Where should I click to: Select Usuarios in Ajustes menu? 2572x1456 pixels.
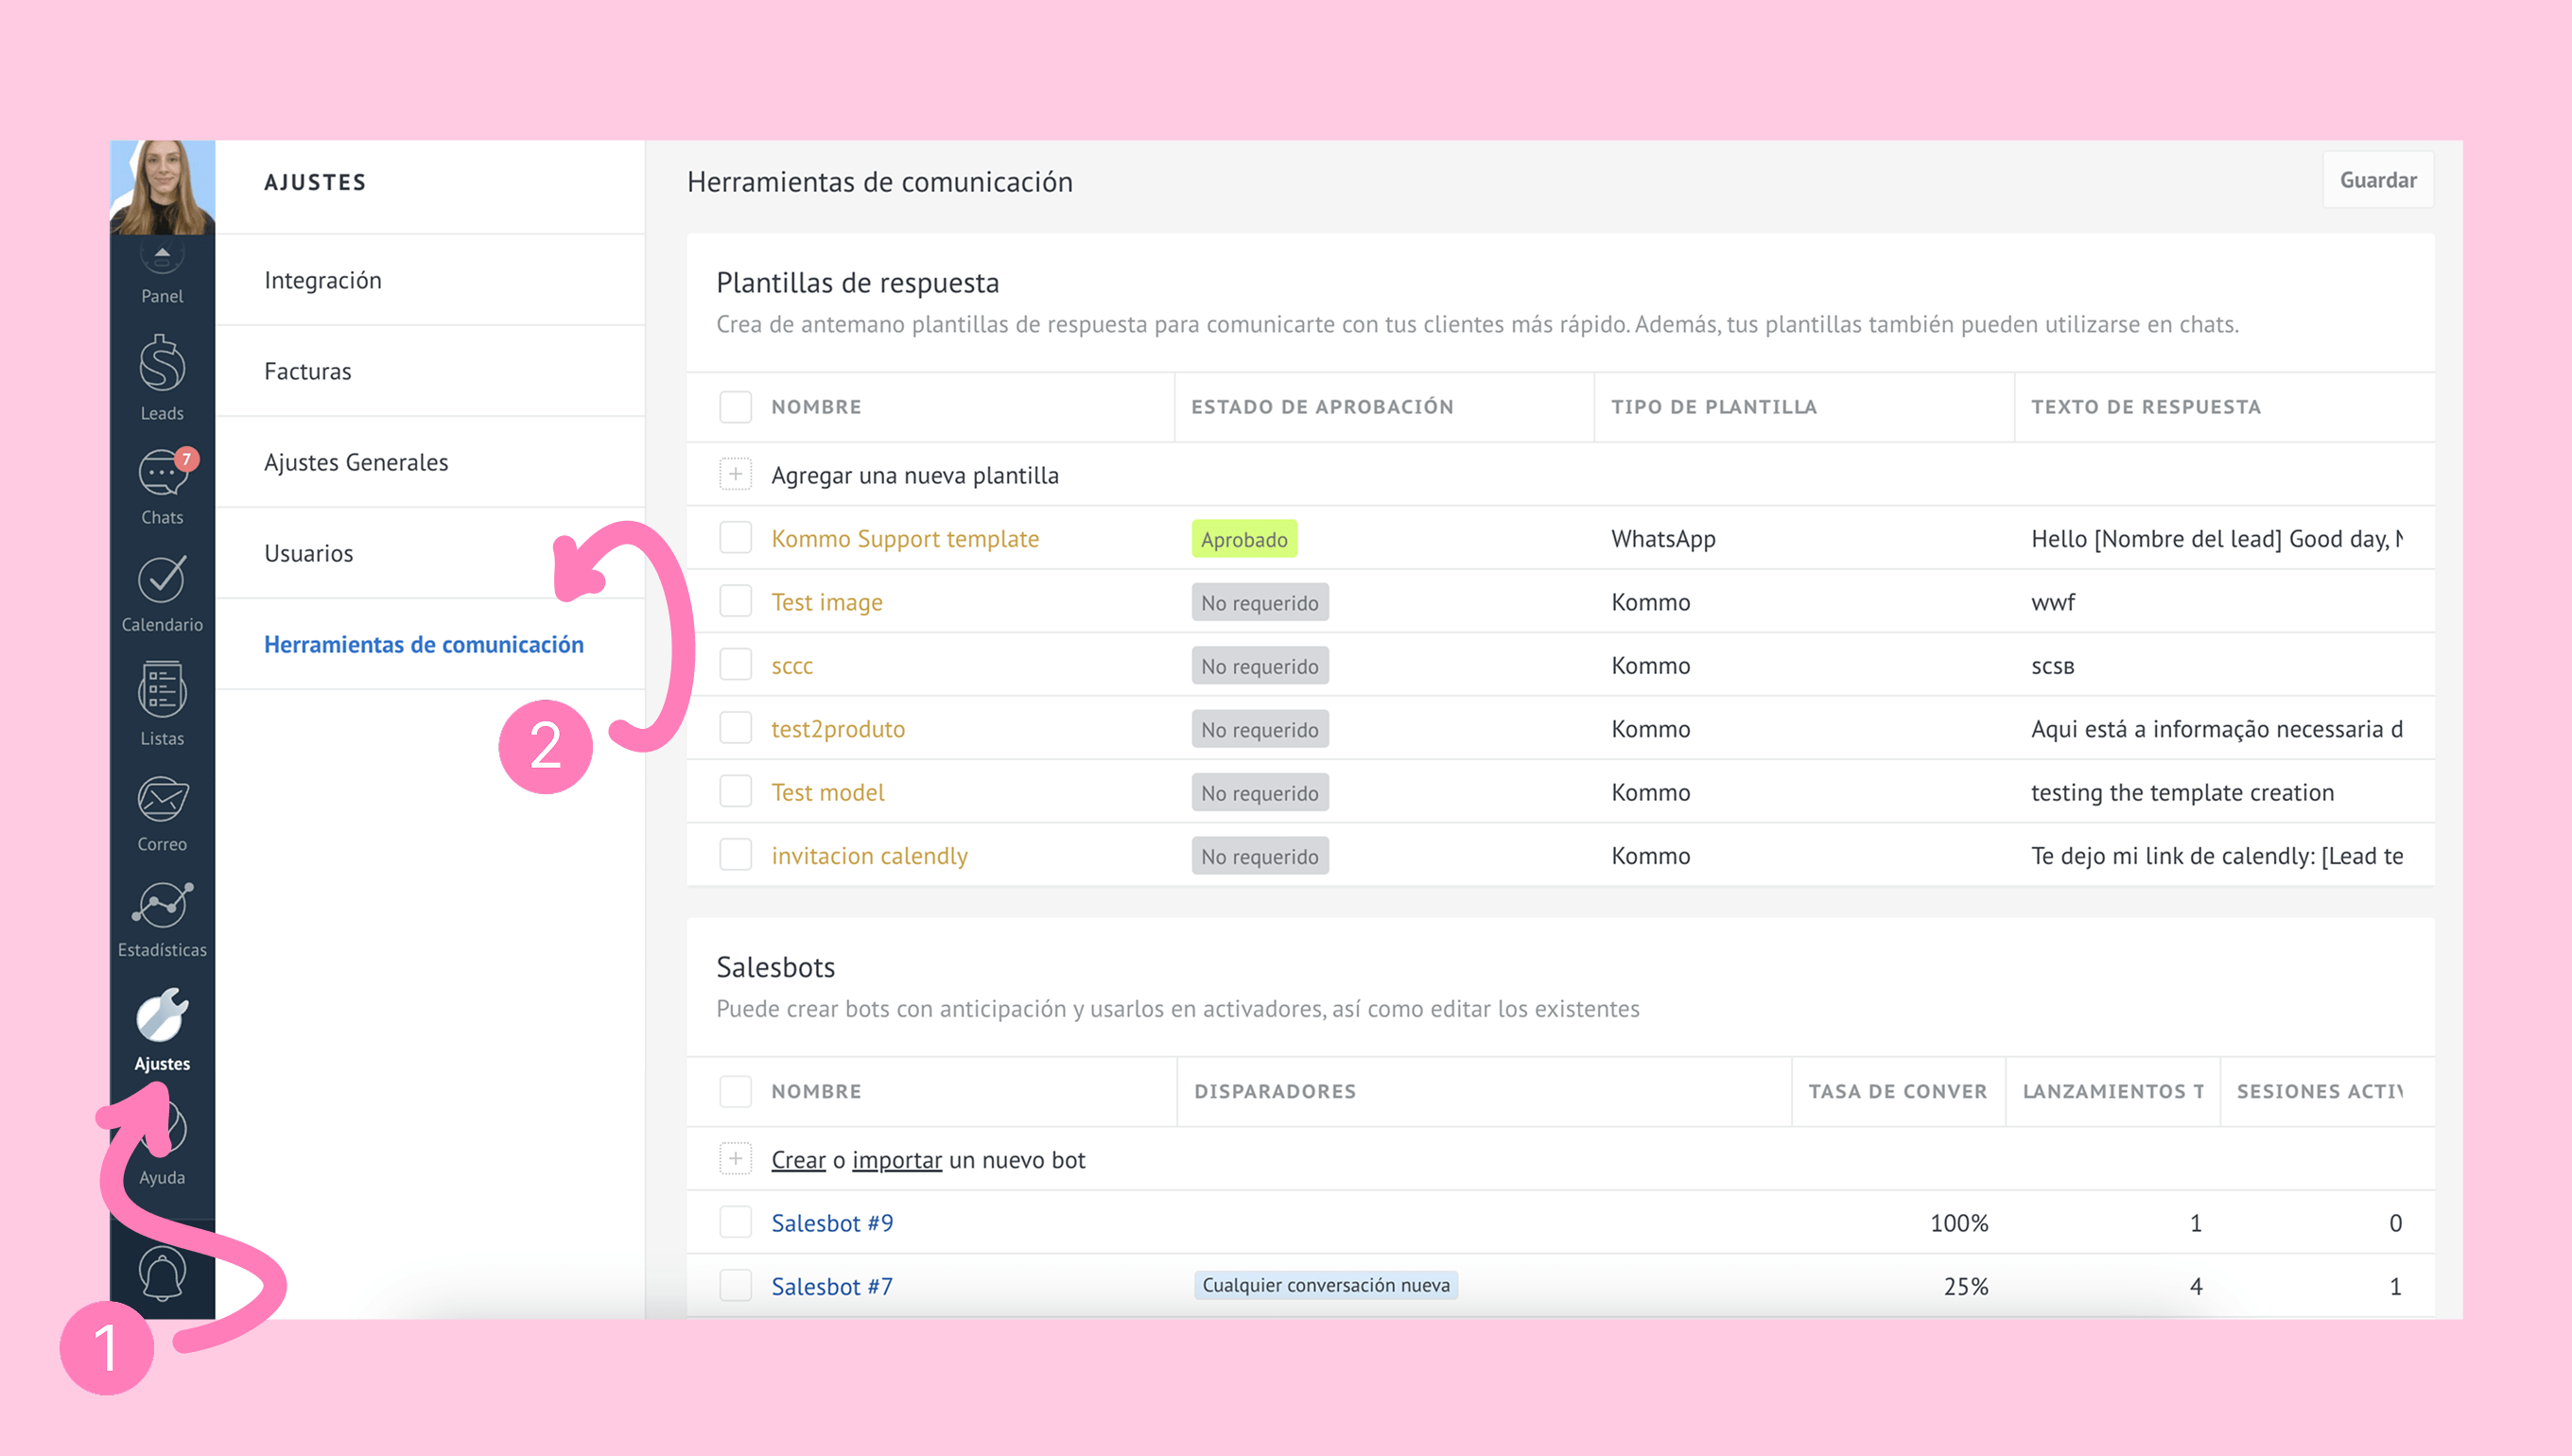coord(309,553)
